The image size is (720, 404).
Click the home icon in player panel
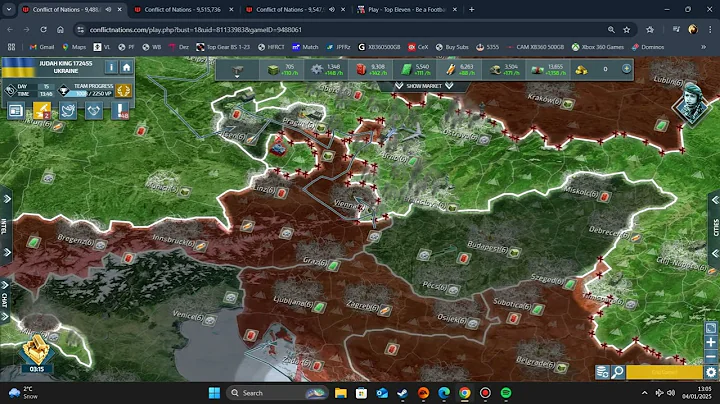(x=126, y=67)
